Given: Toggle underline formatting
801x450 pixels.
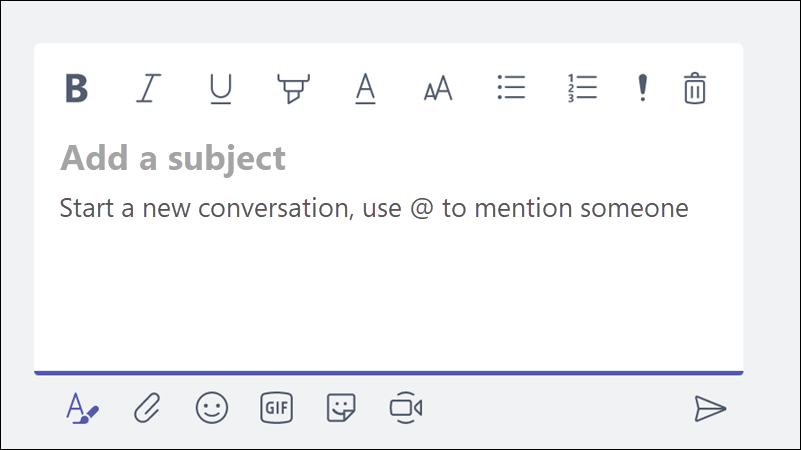Looking at the screenshot, I should (x=221, y=88).
